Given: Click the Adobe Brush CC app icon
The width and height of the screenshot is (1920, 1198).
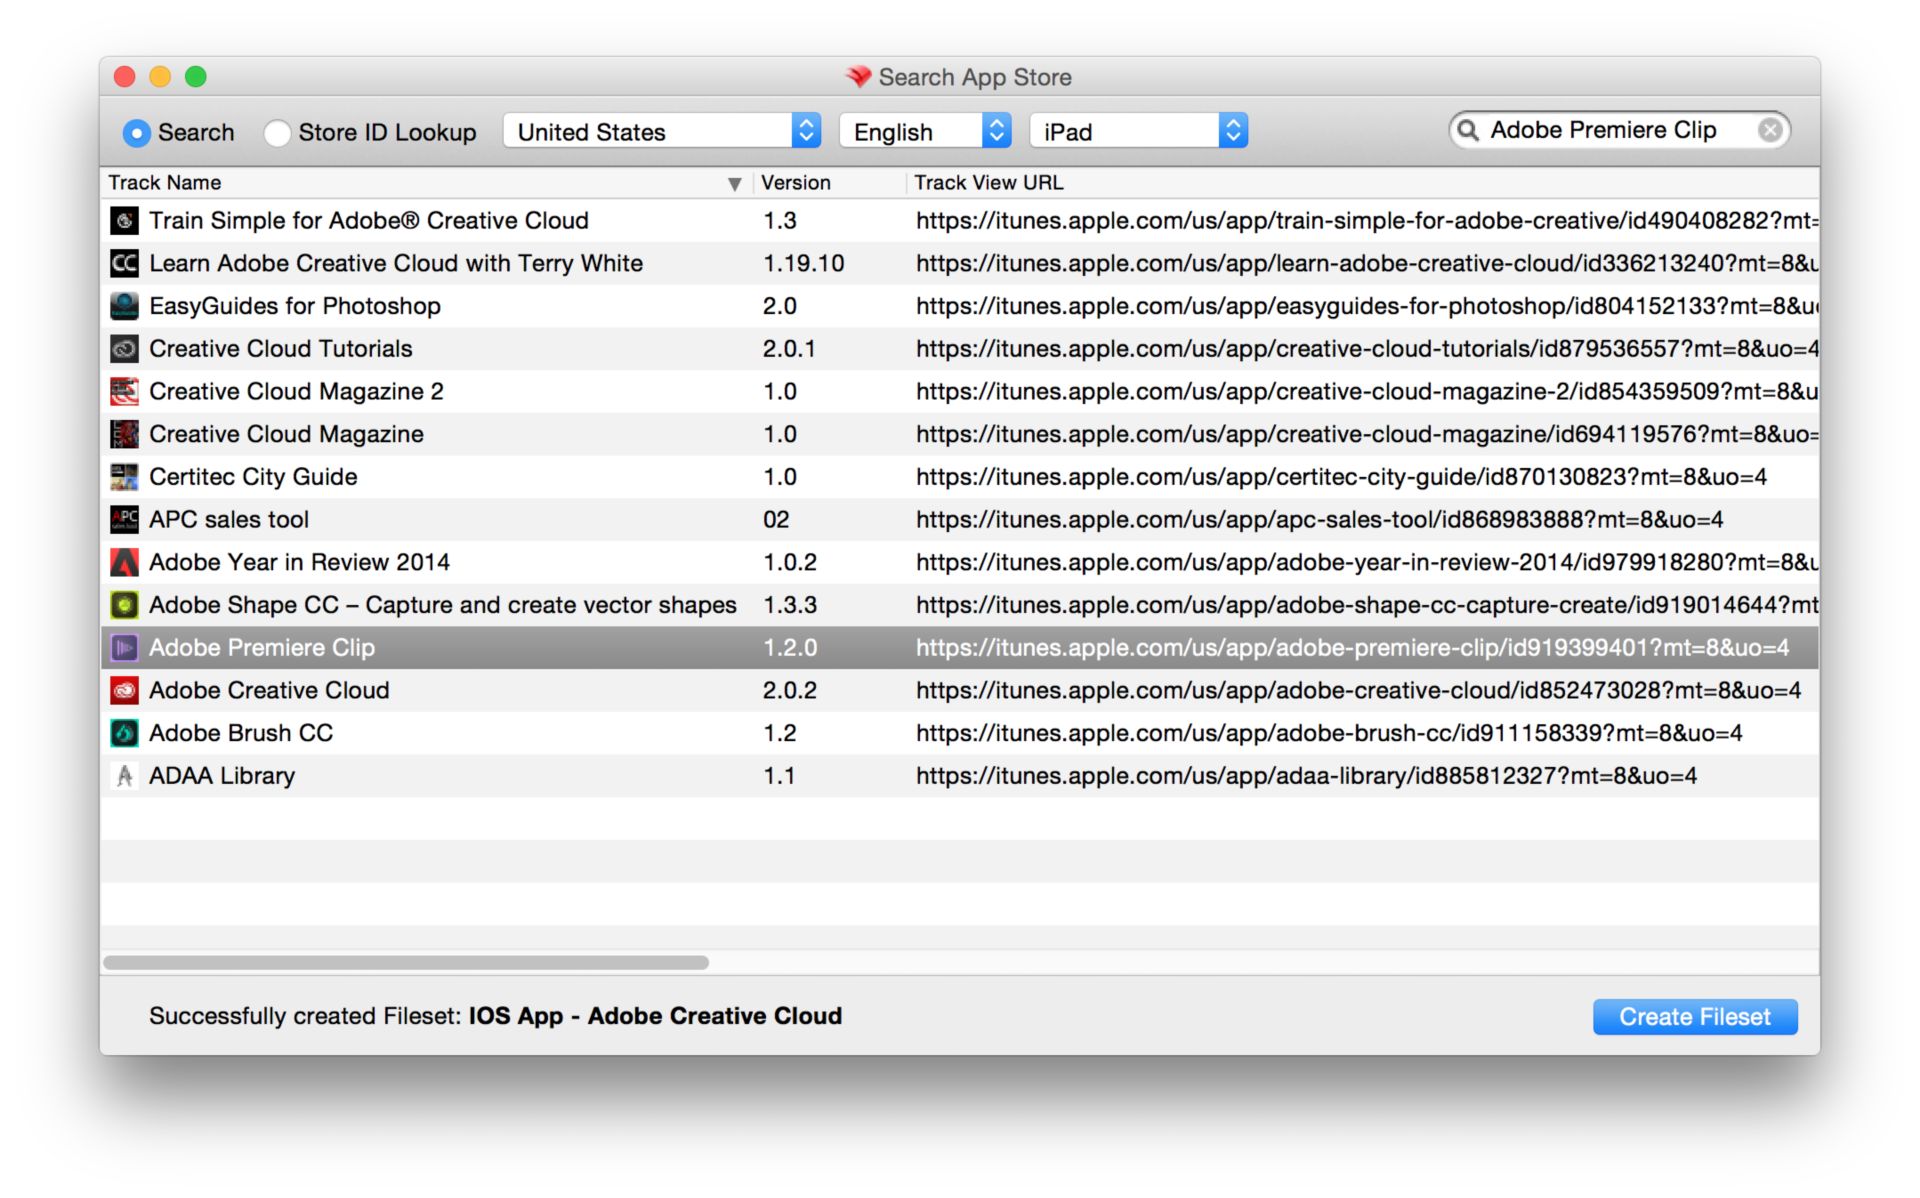Looking at the screenshot, I should (x=124, y=733).
